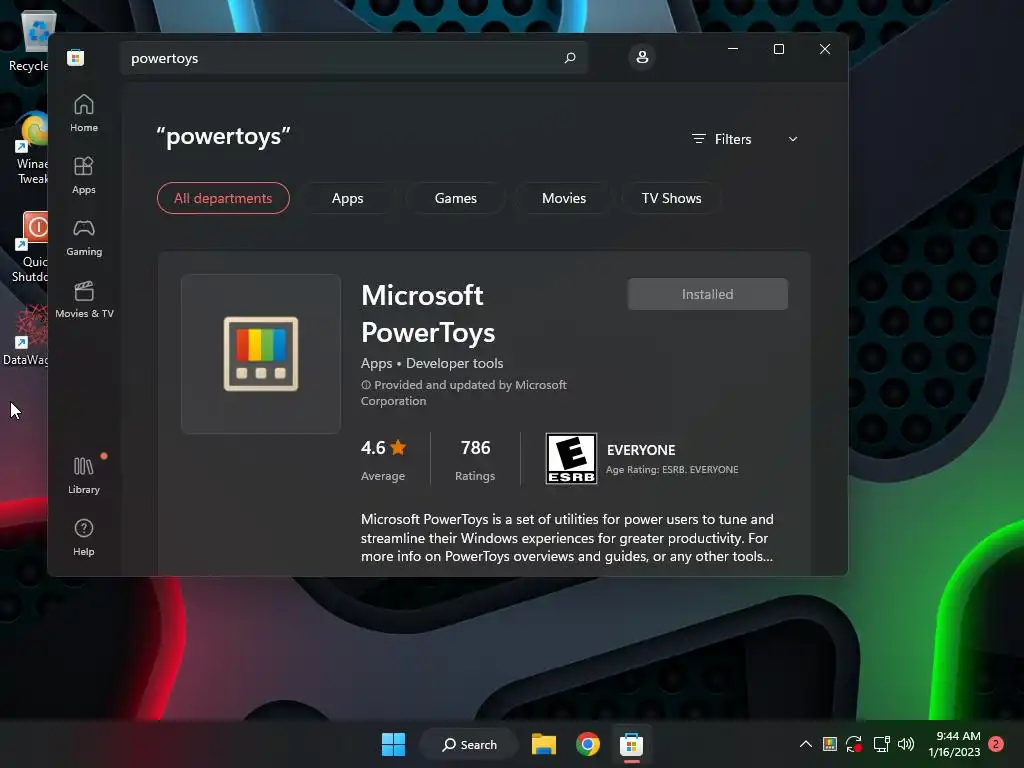Maximize the Microsoft Store window
The width and height of the screenshot is (1024, 768).
click(778, 49)
